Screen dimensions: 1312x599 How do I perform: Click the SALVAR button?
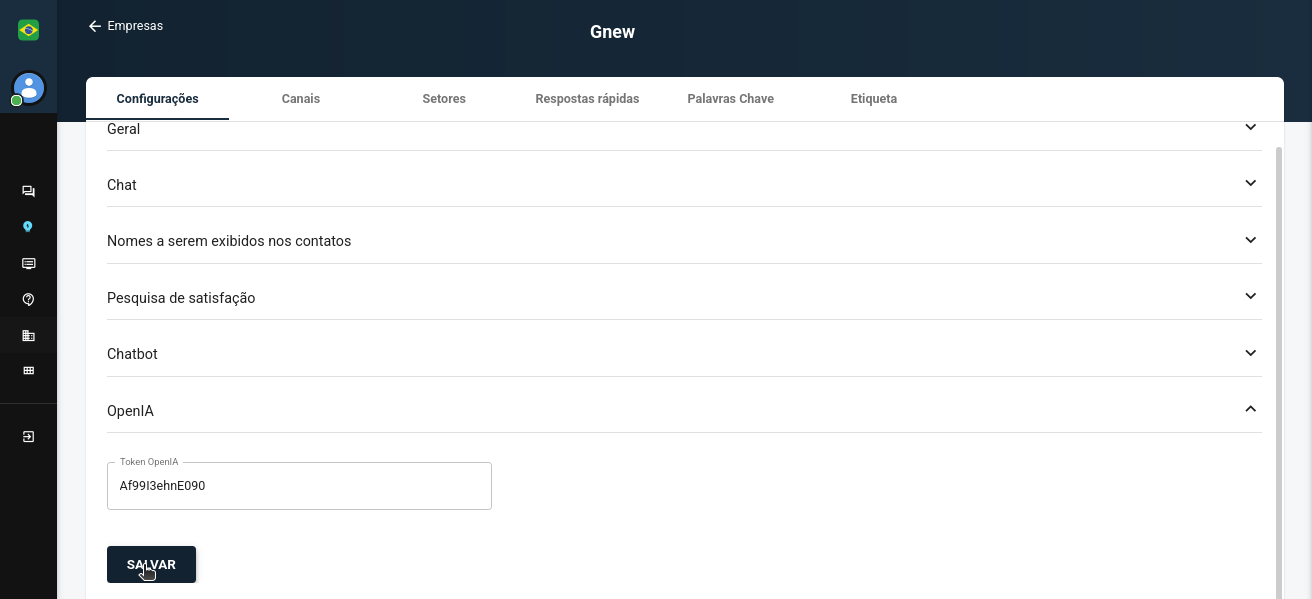(151, 565)
